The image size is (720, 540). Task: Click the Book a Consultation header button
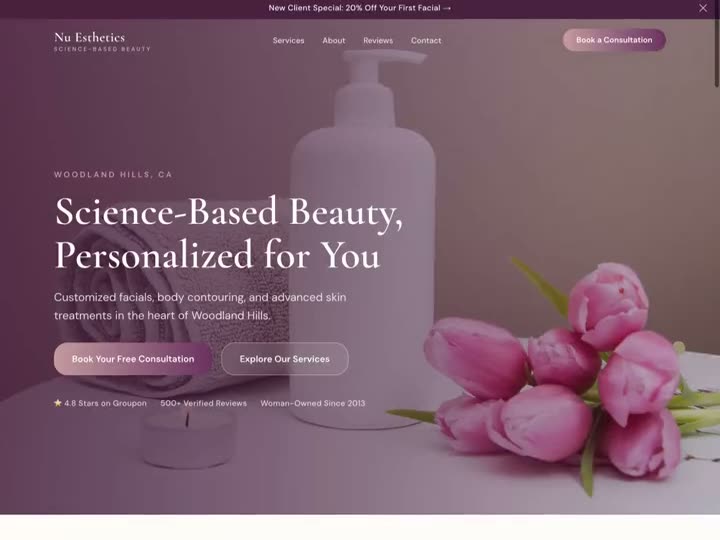click(614, 40)
